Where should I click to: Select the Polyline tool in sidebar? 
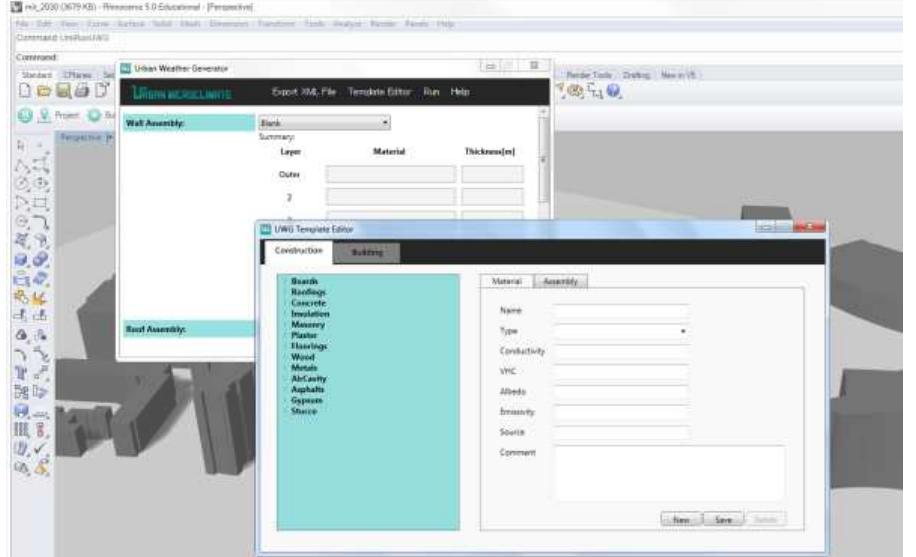click(x=22, y=165)
